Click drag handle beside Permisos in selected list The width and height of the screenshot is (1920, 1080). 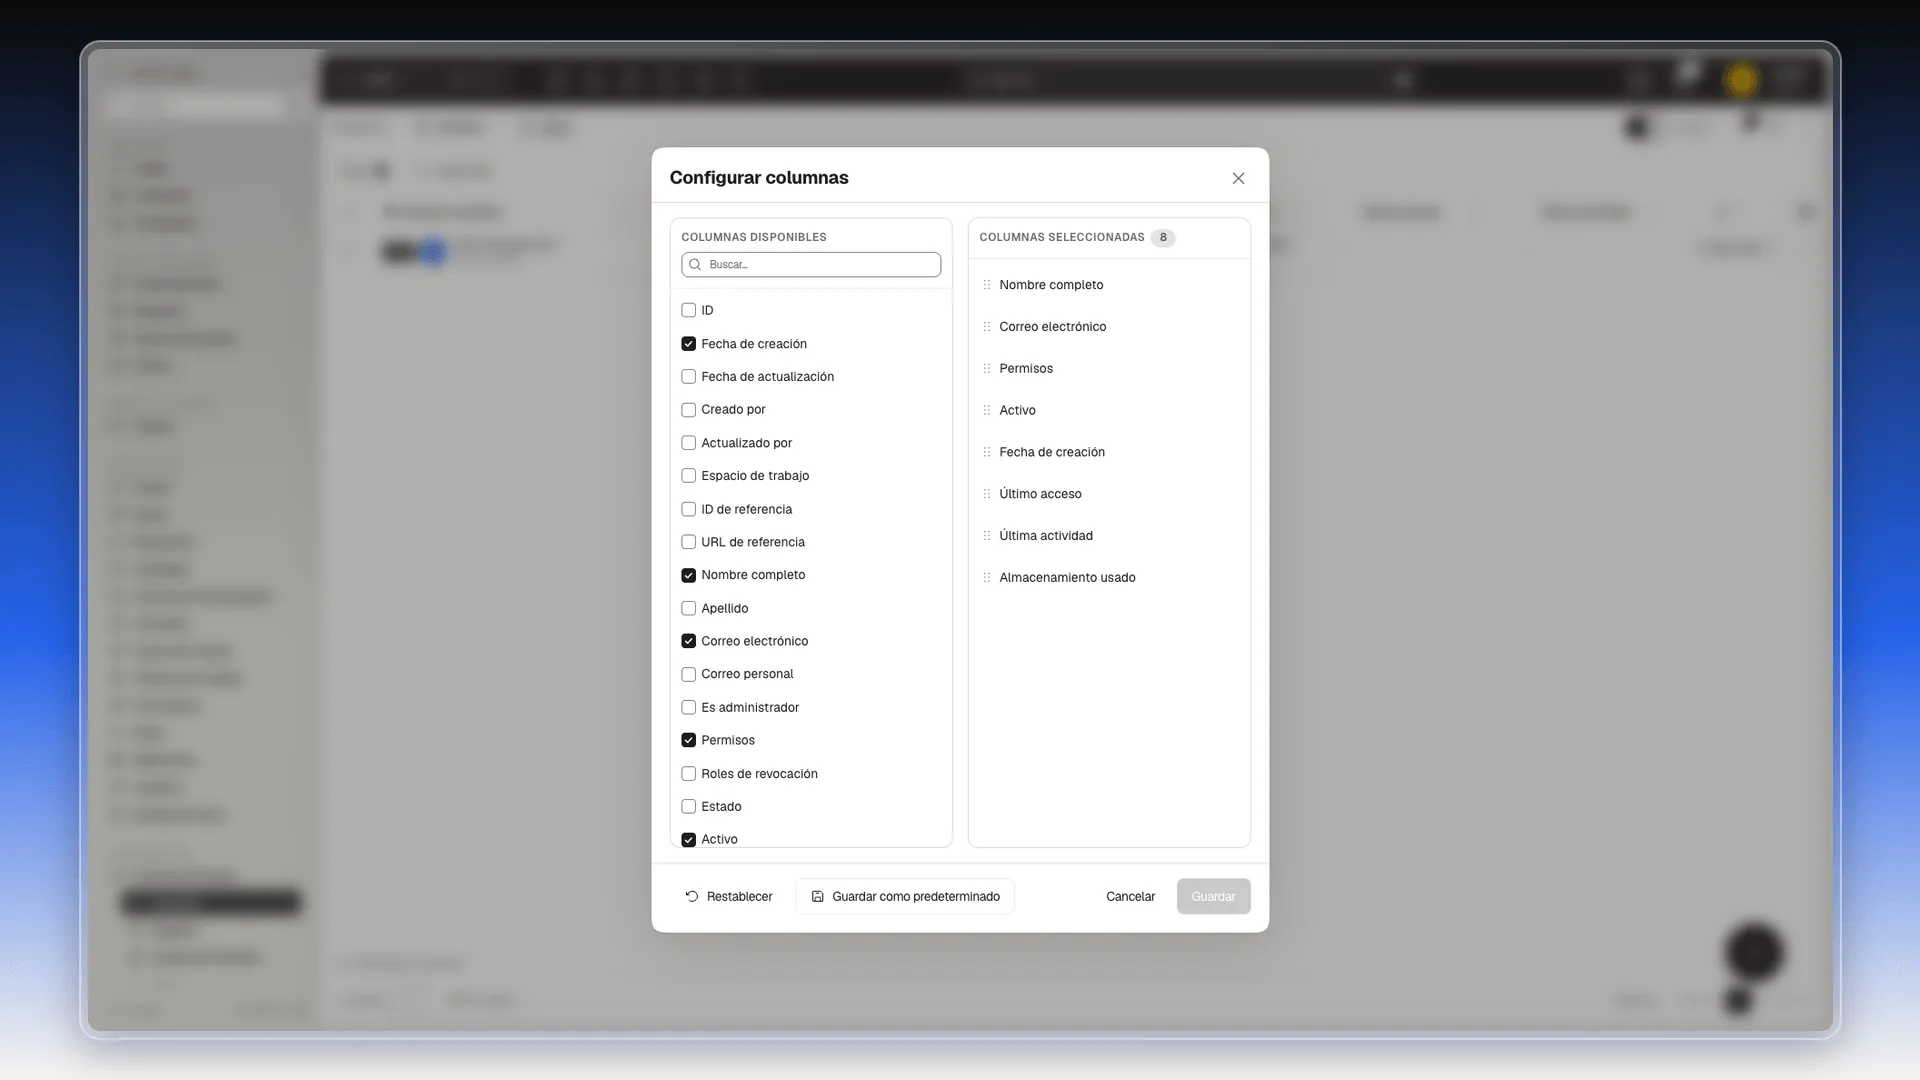987,369
